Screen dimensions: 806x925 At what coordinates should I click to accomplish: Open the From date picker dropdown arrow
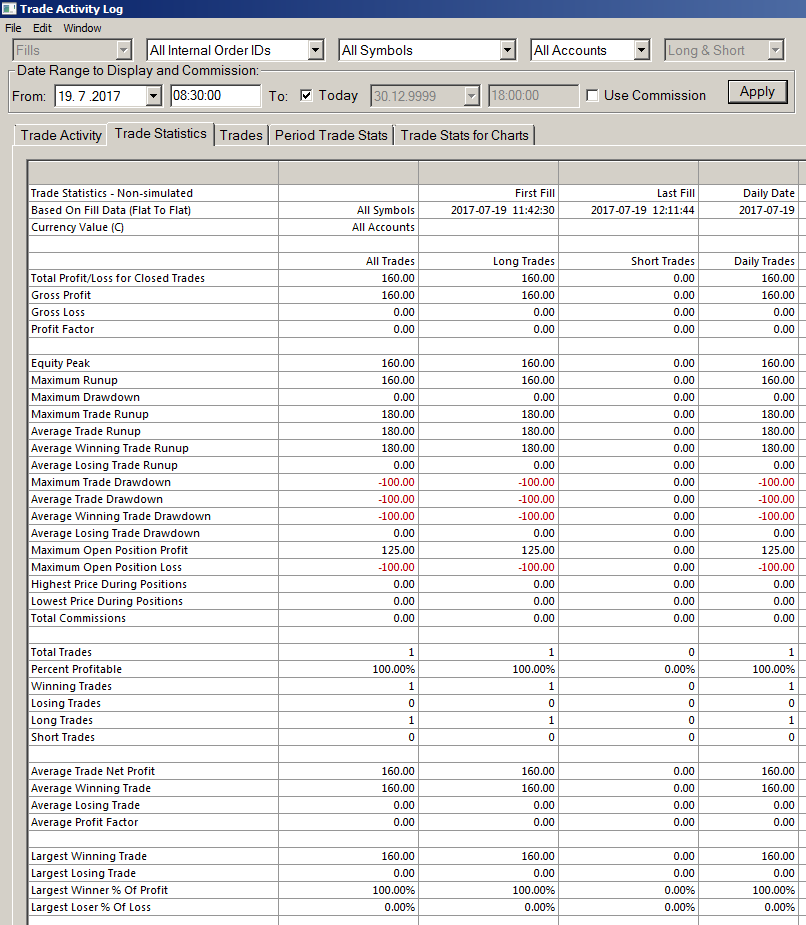153,96
